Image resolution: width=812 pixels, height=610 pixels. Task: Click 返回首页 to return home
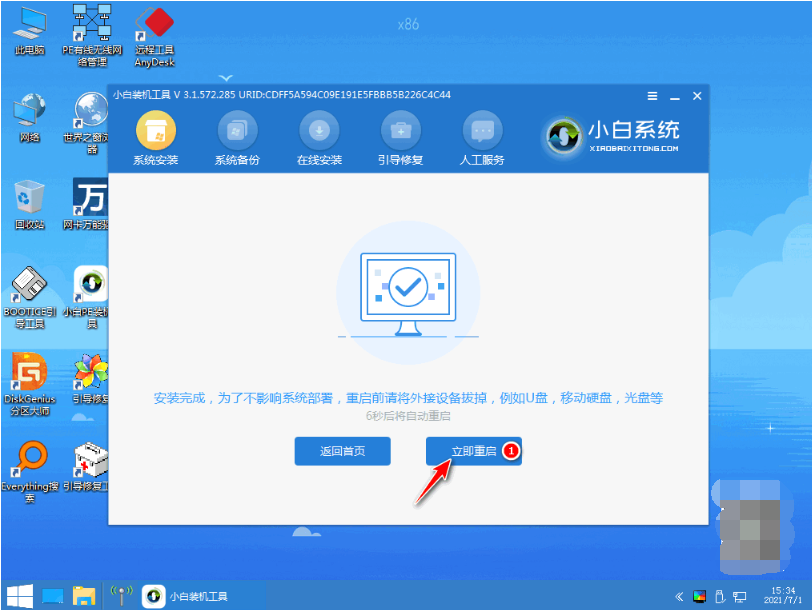[x=342, y=451]
